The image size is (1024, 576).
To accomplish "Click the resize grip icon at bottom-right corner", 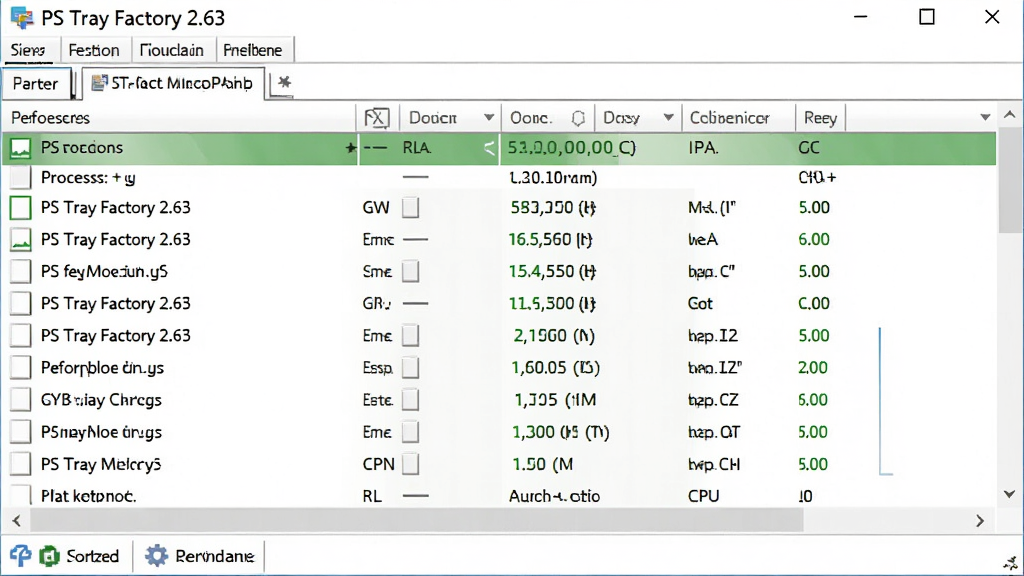I will [x=1011, y=563].
